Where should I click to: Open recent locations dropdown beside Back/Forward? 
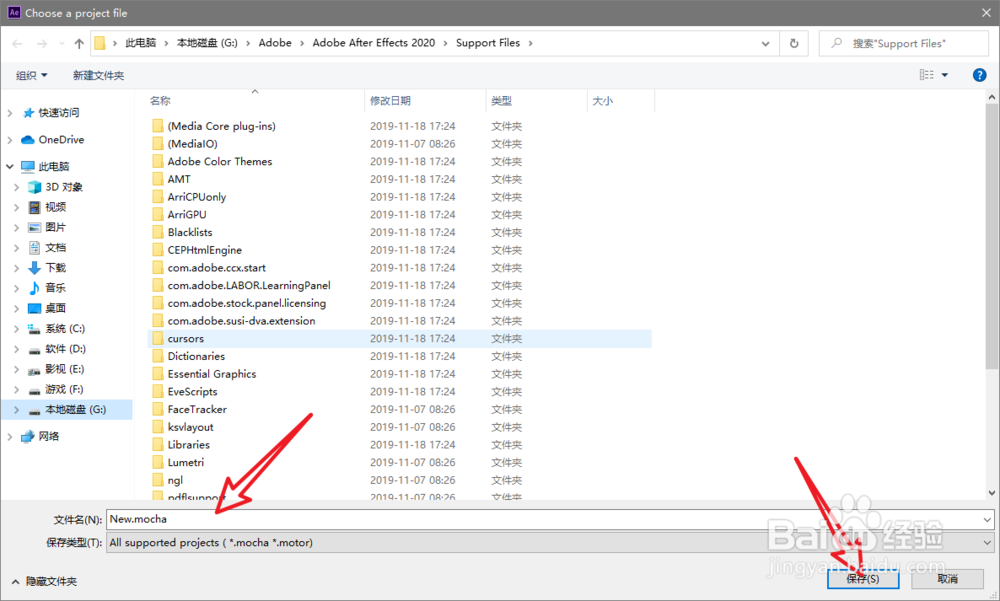(x=62, y=43)
